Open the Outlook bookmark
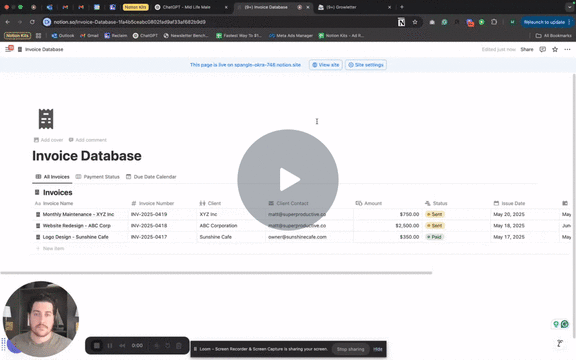The width and height of the screenshot is (576, 360). (63, 36)
